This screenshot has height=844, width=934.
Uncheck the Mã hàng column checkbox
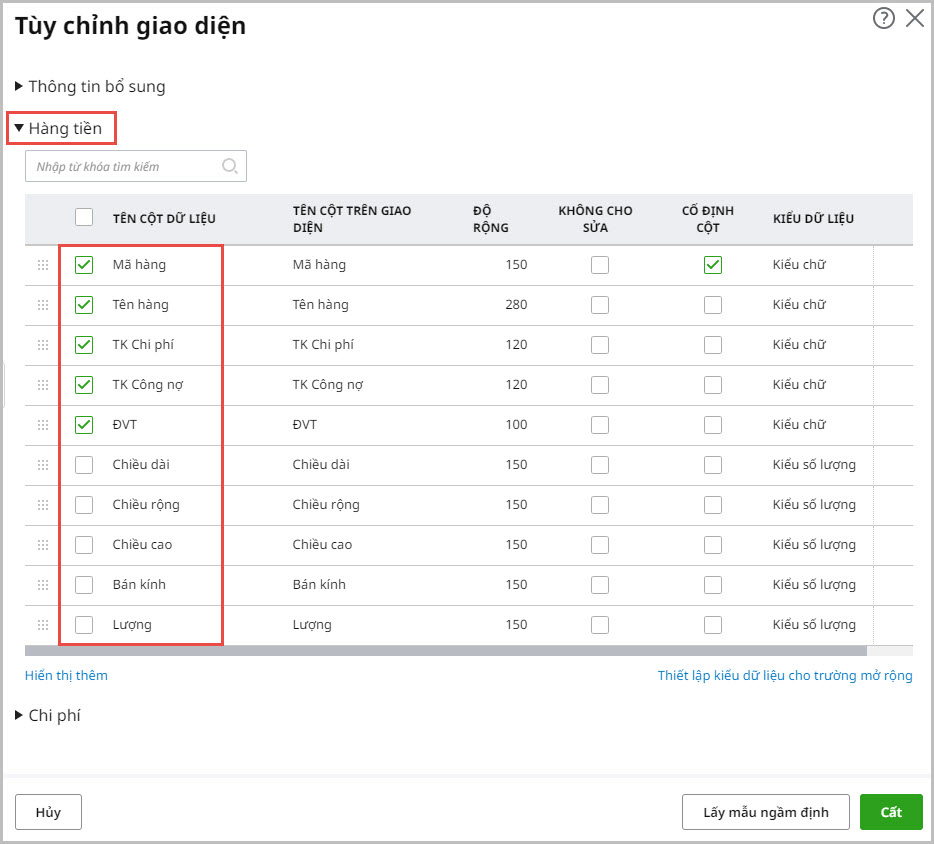[x=84, y=265]
